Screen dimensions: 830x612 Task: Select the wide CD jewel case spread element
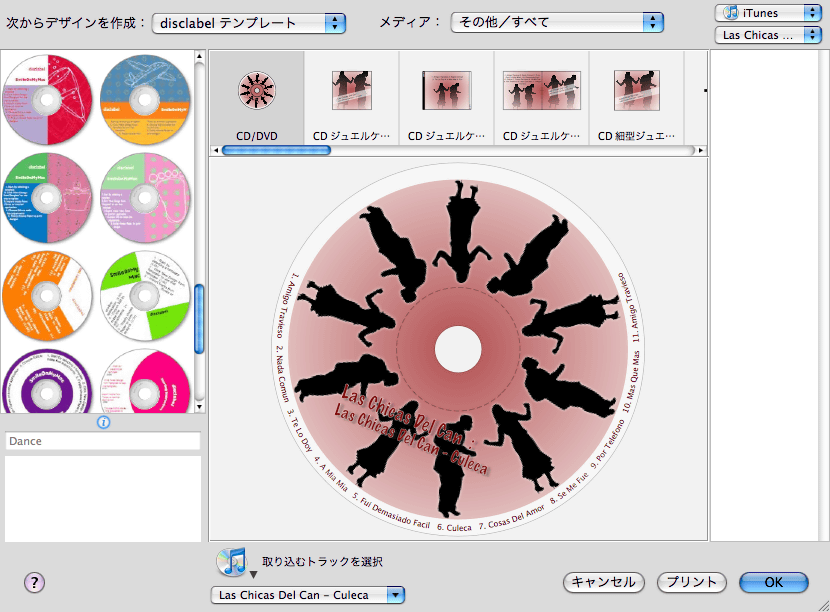pyautogui.click(x=542, y=98)
